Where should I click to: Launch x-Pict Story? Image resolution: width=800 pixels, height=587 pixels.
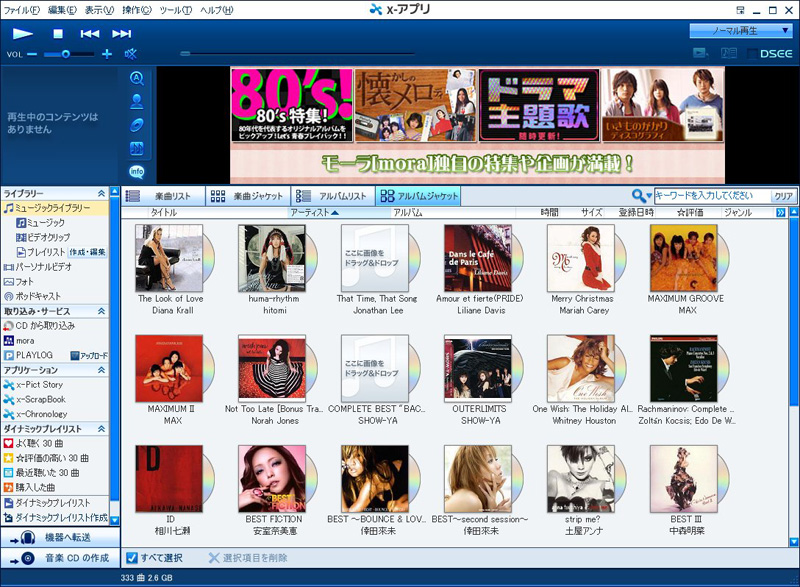(x=33, y=385)
